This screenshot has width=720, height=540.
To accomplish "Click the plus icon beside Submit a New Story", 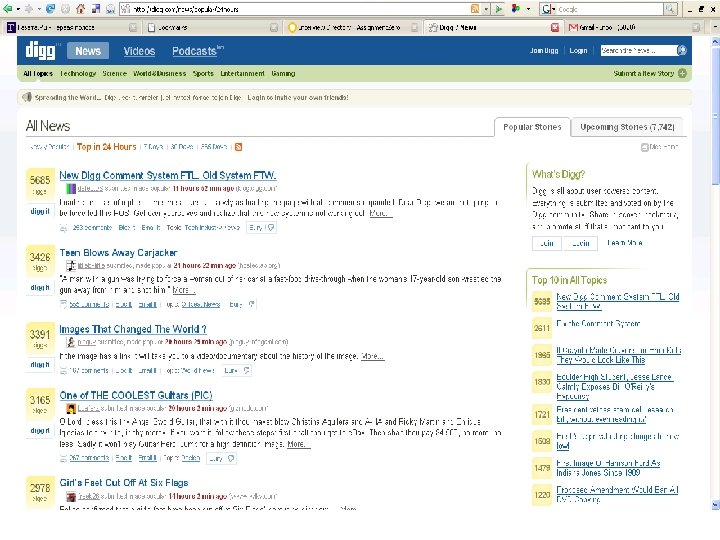I will point(682,73).
